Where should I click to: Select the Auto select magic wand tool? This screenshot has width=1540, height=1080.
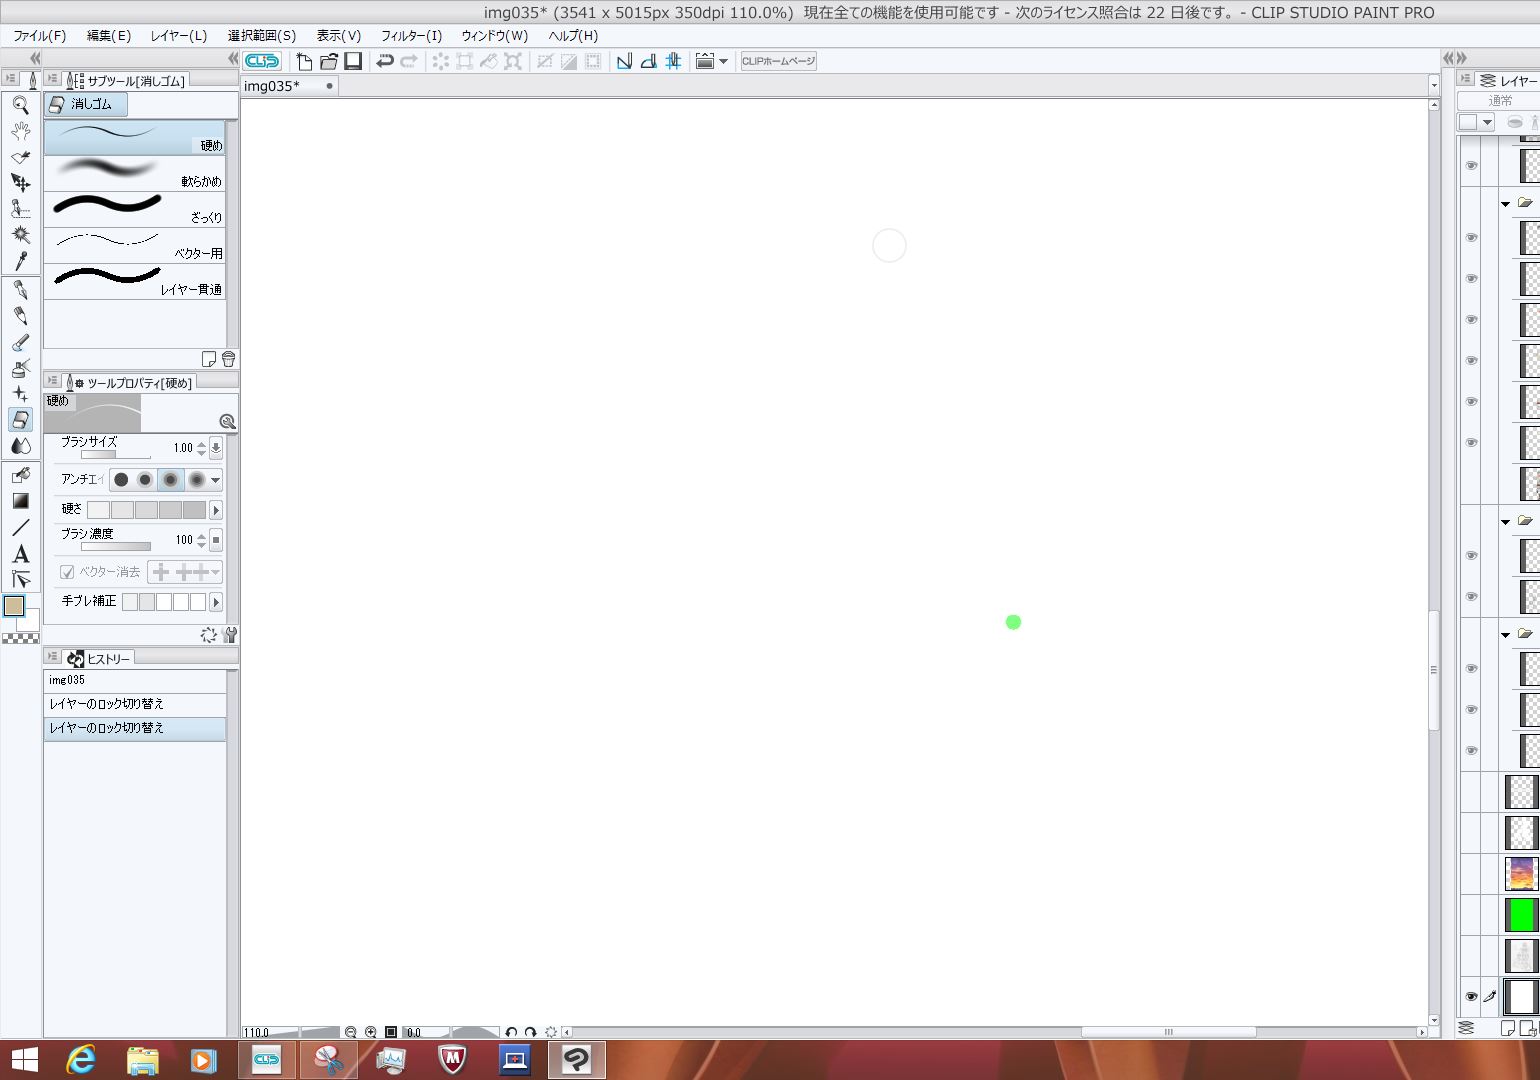(20, 235)
